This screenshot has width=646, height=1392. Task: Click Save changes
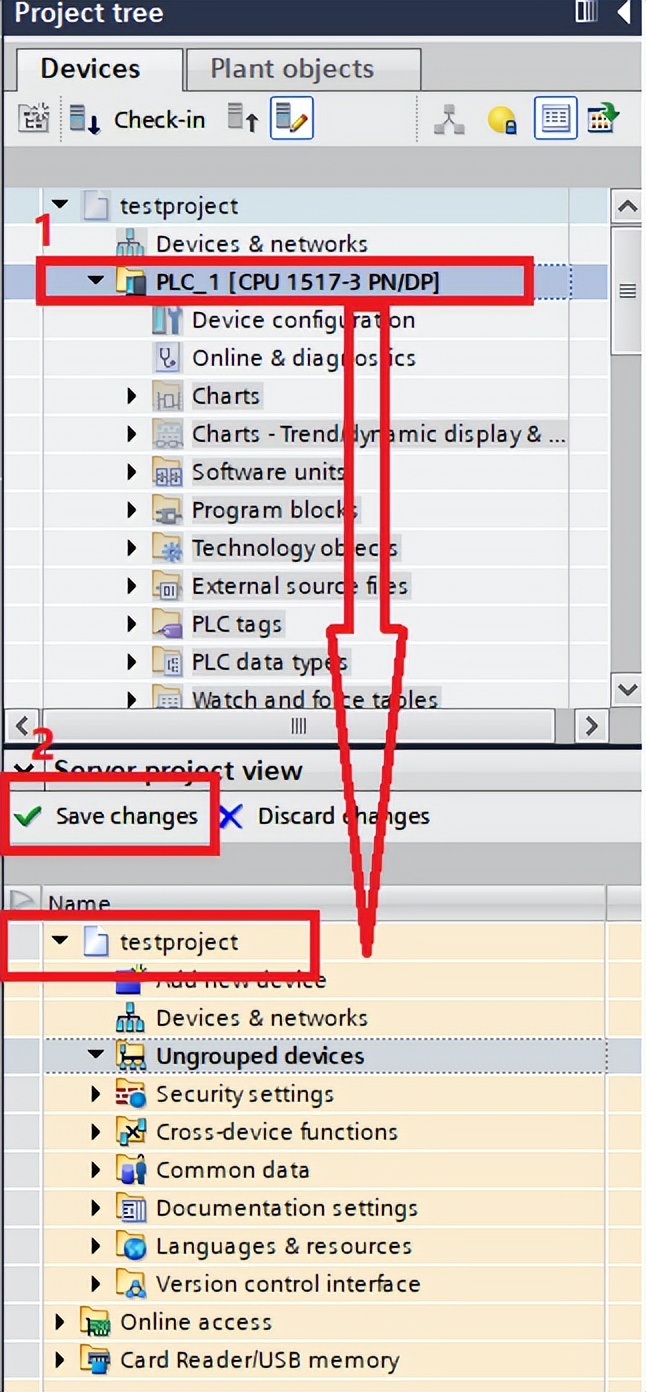108,816
